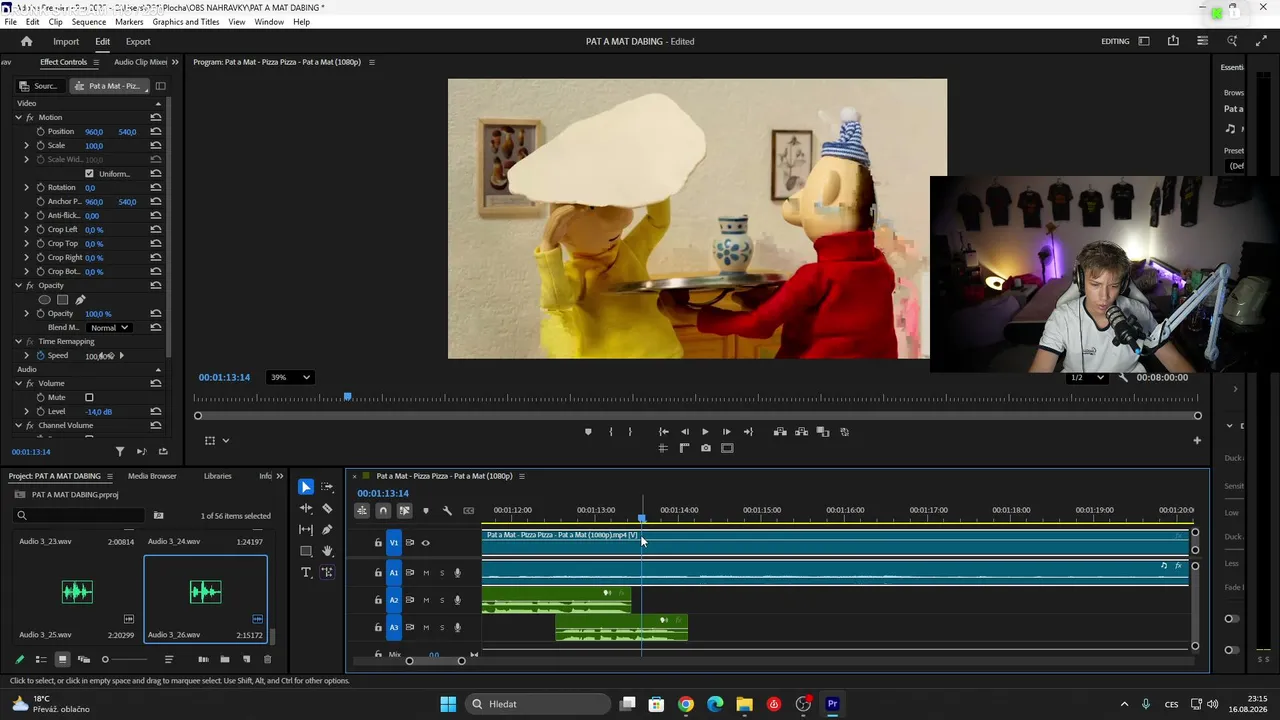Select the Rectangle tool in Tools panel
Screen dimensions: 1280x720
click(x=306, y=551)
